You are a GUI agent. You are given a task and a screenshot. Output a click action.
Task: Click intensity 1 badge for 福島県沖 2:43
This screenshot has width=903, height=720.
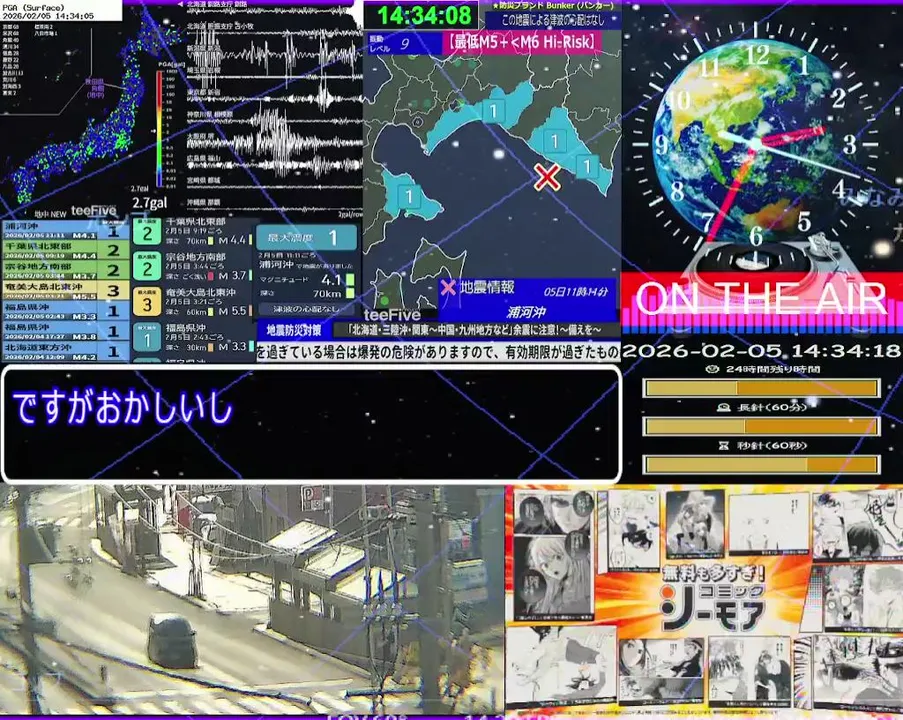[147, 339]
